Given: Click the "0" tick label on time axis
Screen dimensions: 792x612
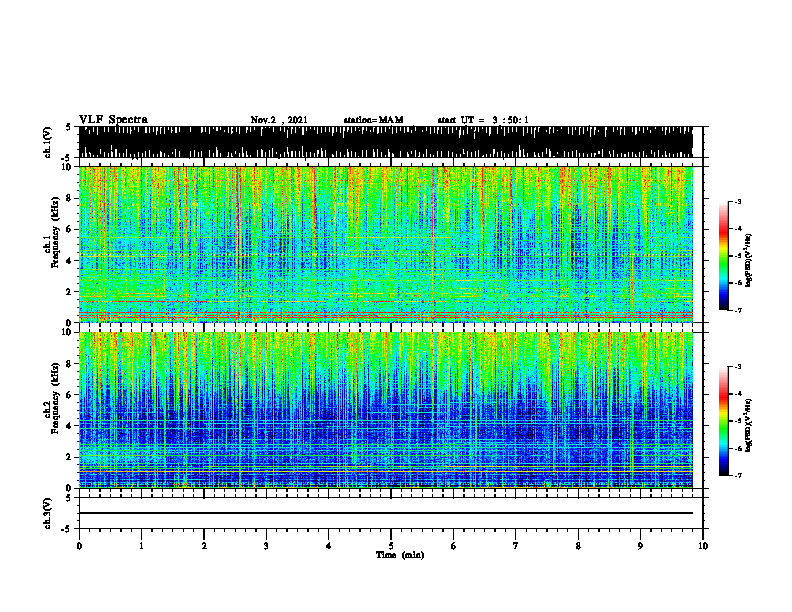Looking at the screenshot, I should [79, 546].
